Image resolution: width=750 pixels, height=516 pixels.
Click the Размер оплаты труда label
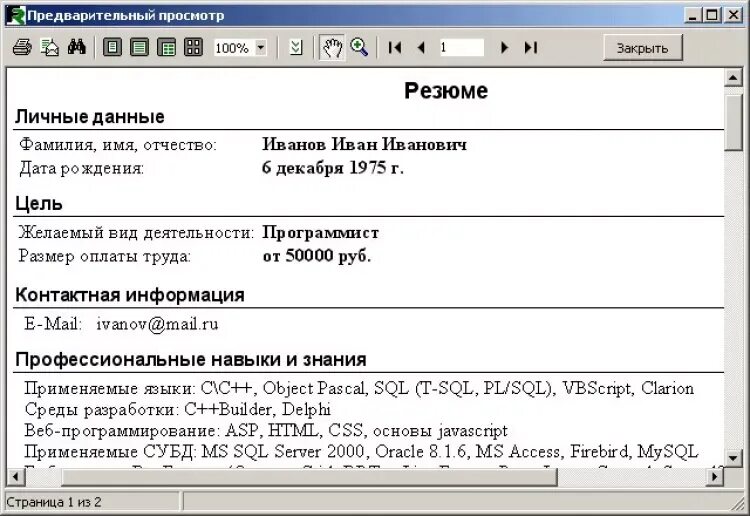point(105,256)
